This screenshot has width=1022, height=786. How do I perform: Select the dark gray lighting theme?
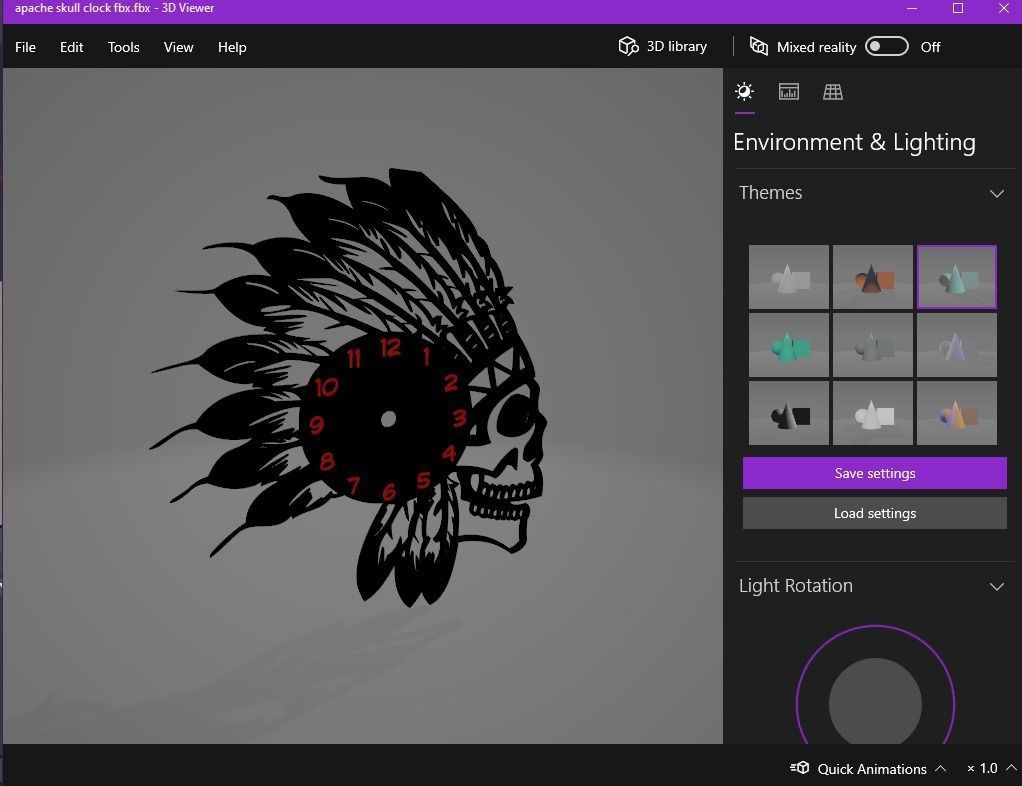[788, 412]
